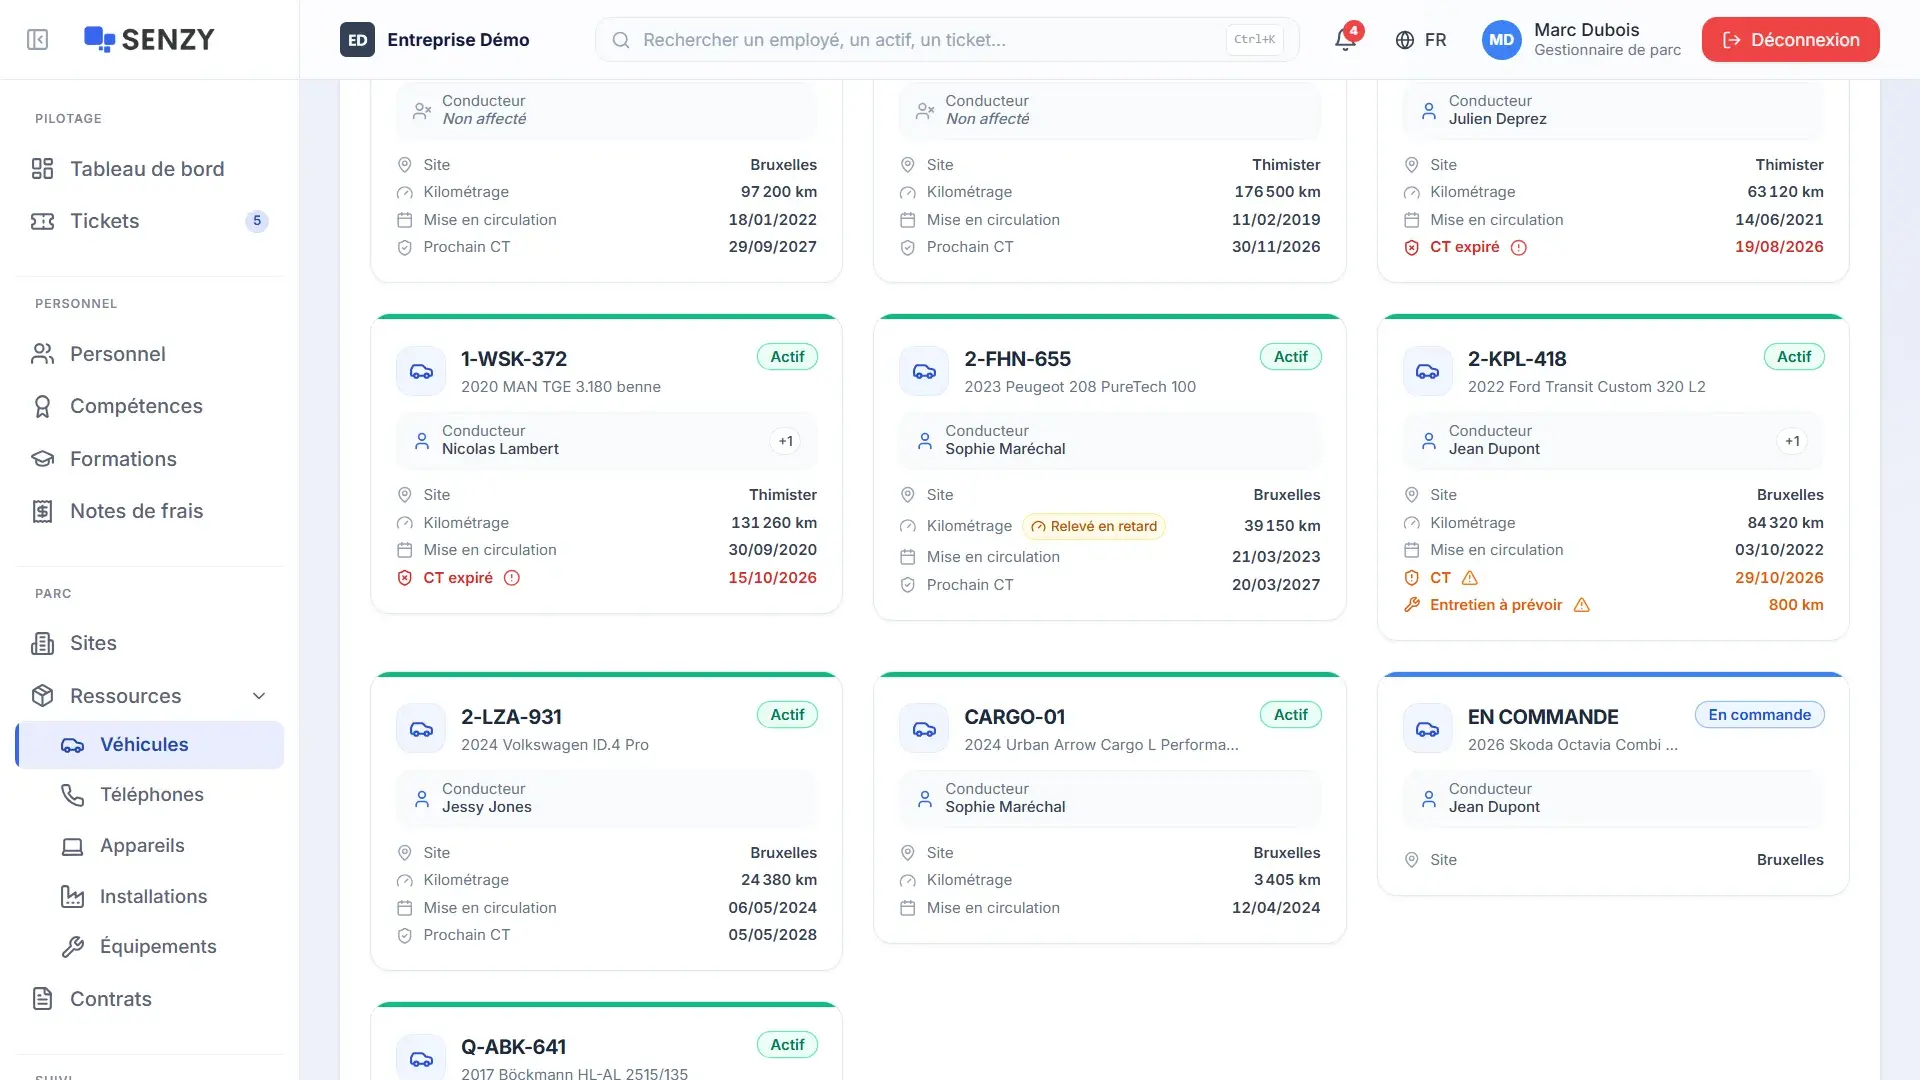Click the search magnifier icon
The width and height of the screenshot is (1920, 1080).
click(621, 40)
